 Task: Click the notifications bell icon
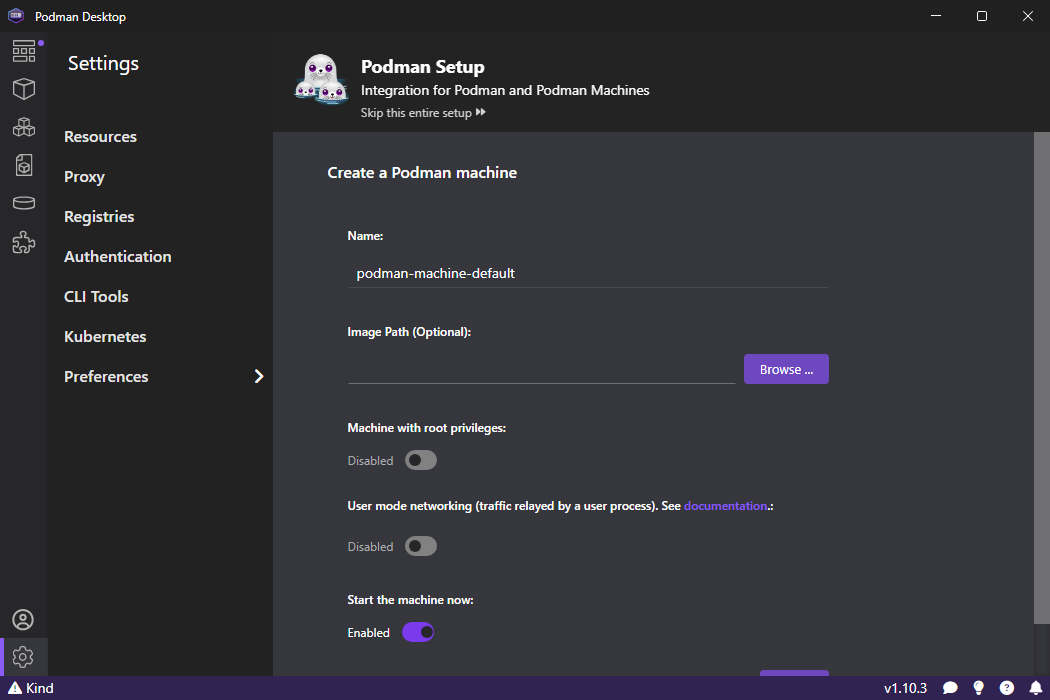(x=1036, y=688)
